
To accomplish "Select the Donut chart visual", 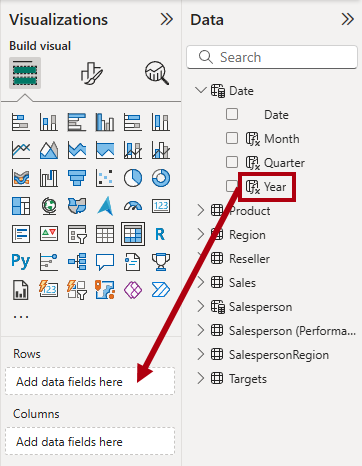I will click(161, 178).
